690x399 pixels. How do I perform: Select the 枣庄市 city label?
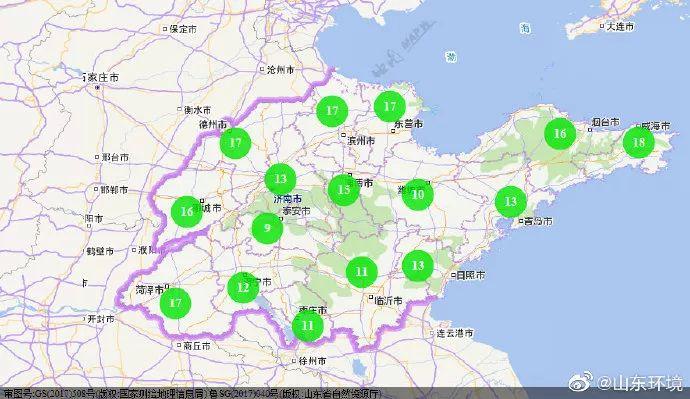click(x=313, y=310)
